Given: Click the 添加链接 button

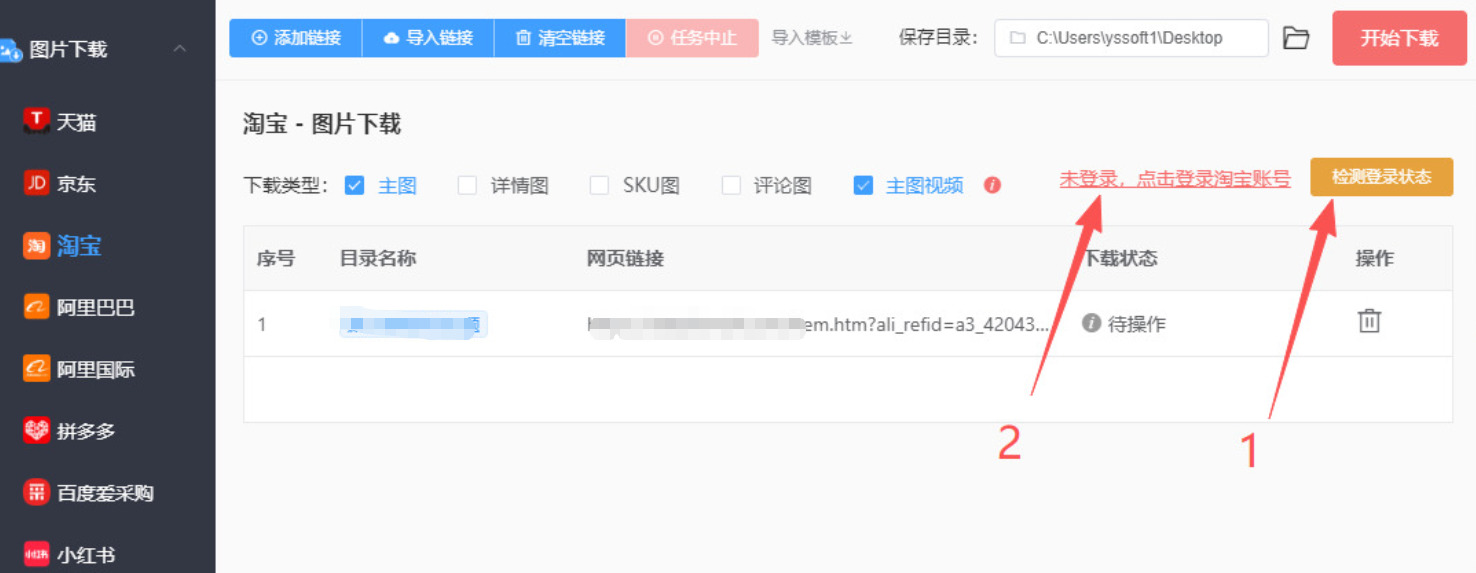Looking at the screenshot, I should 296,38.
